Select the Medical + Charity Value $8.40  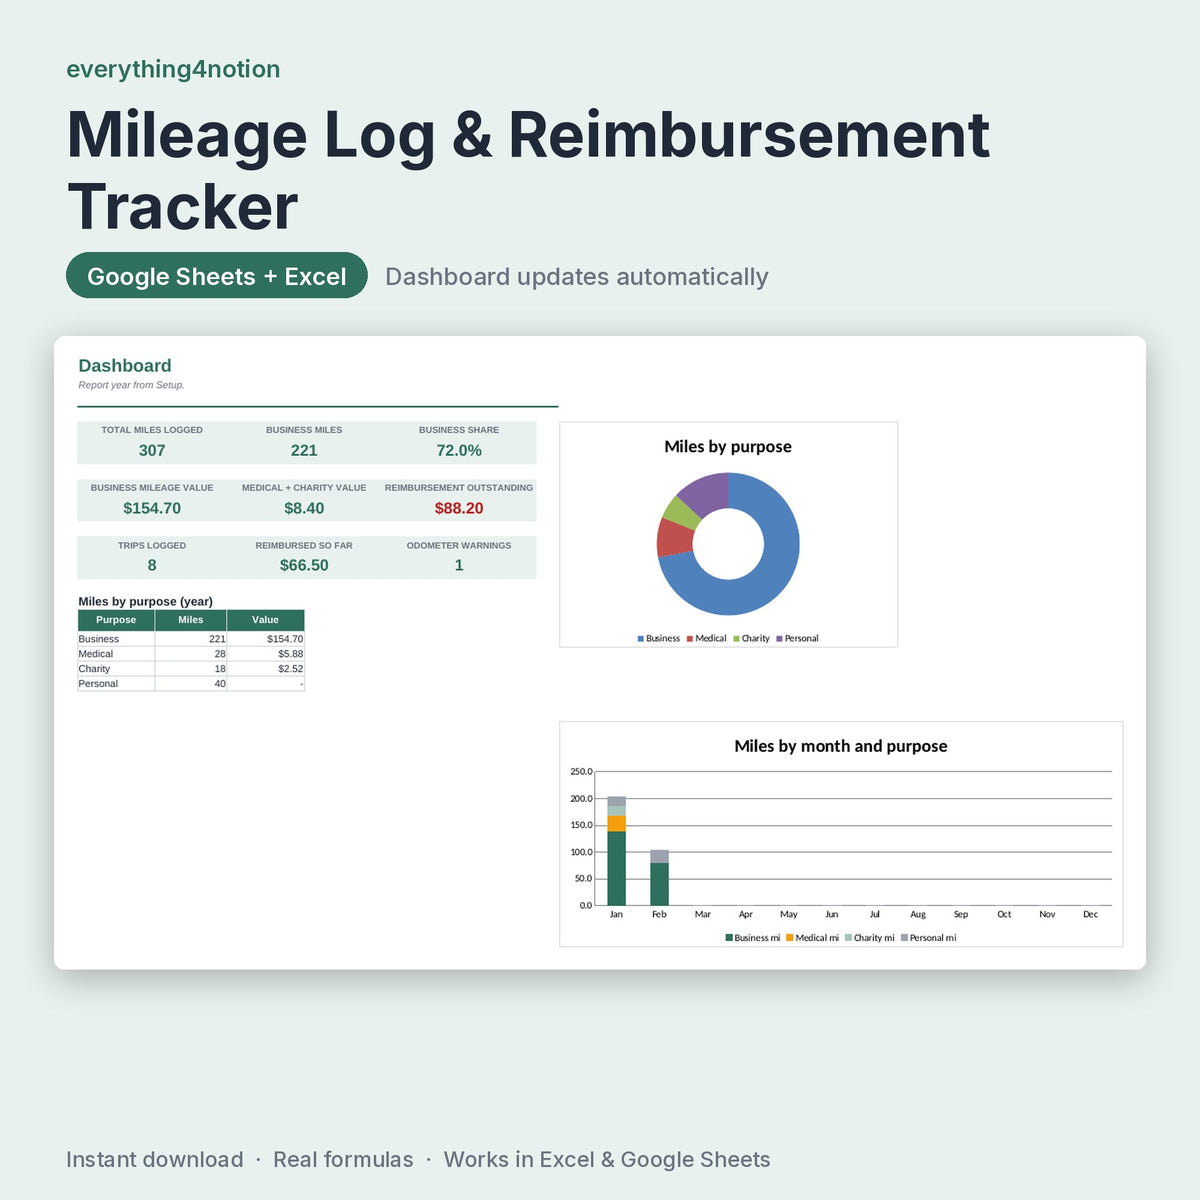point(304,508)
